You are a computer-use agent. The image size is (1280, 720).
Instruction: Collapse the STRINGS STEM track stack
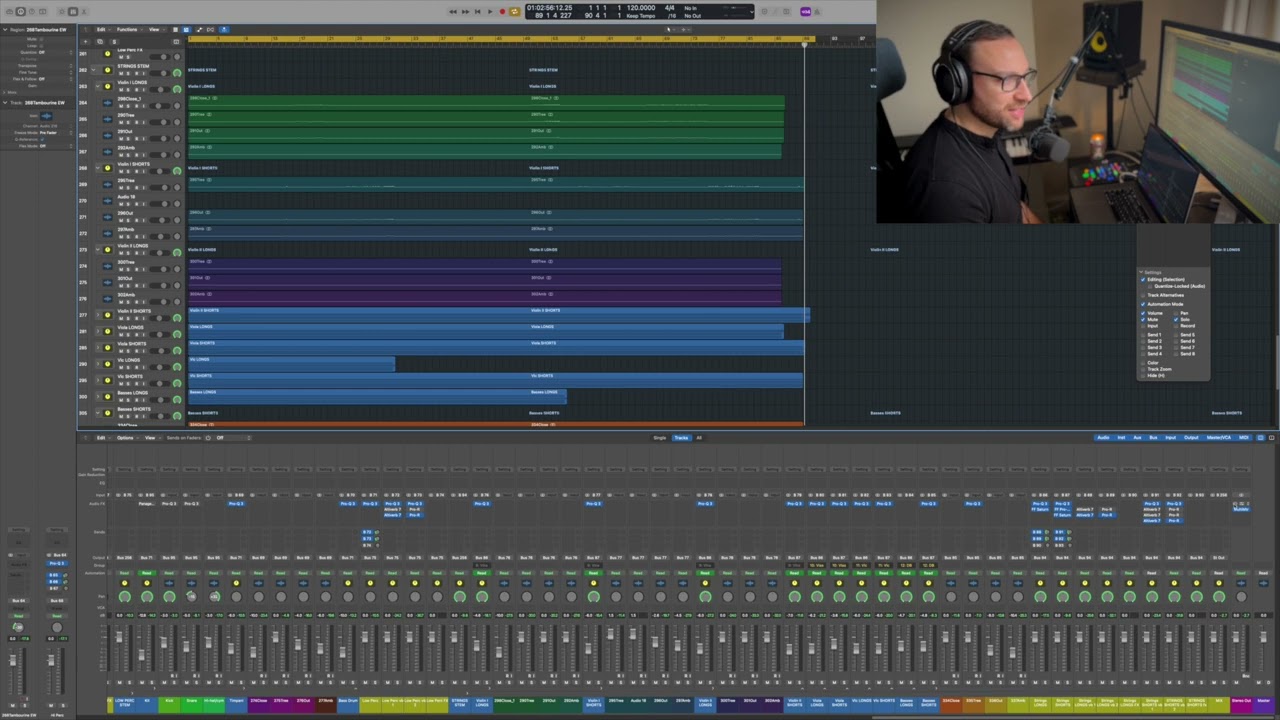(93, 70)
